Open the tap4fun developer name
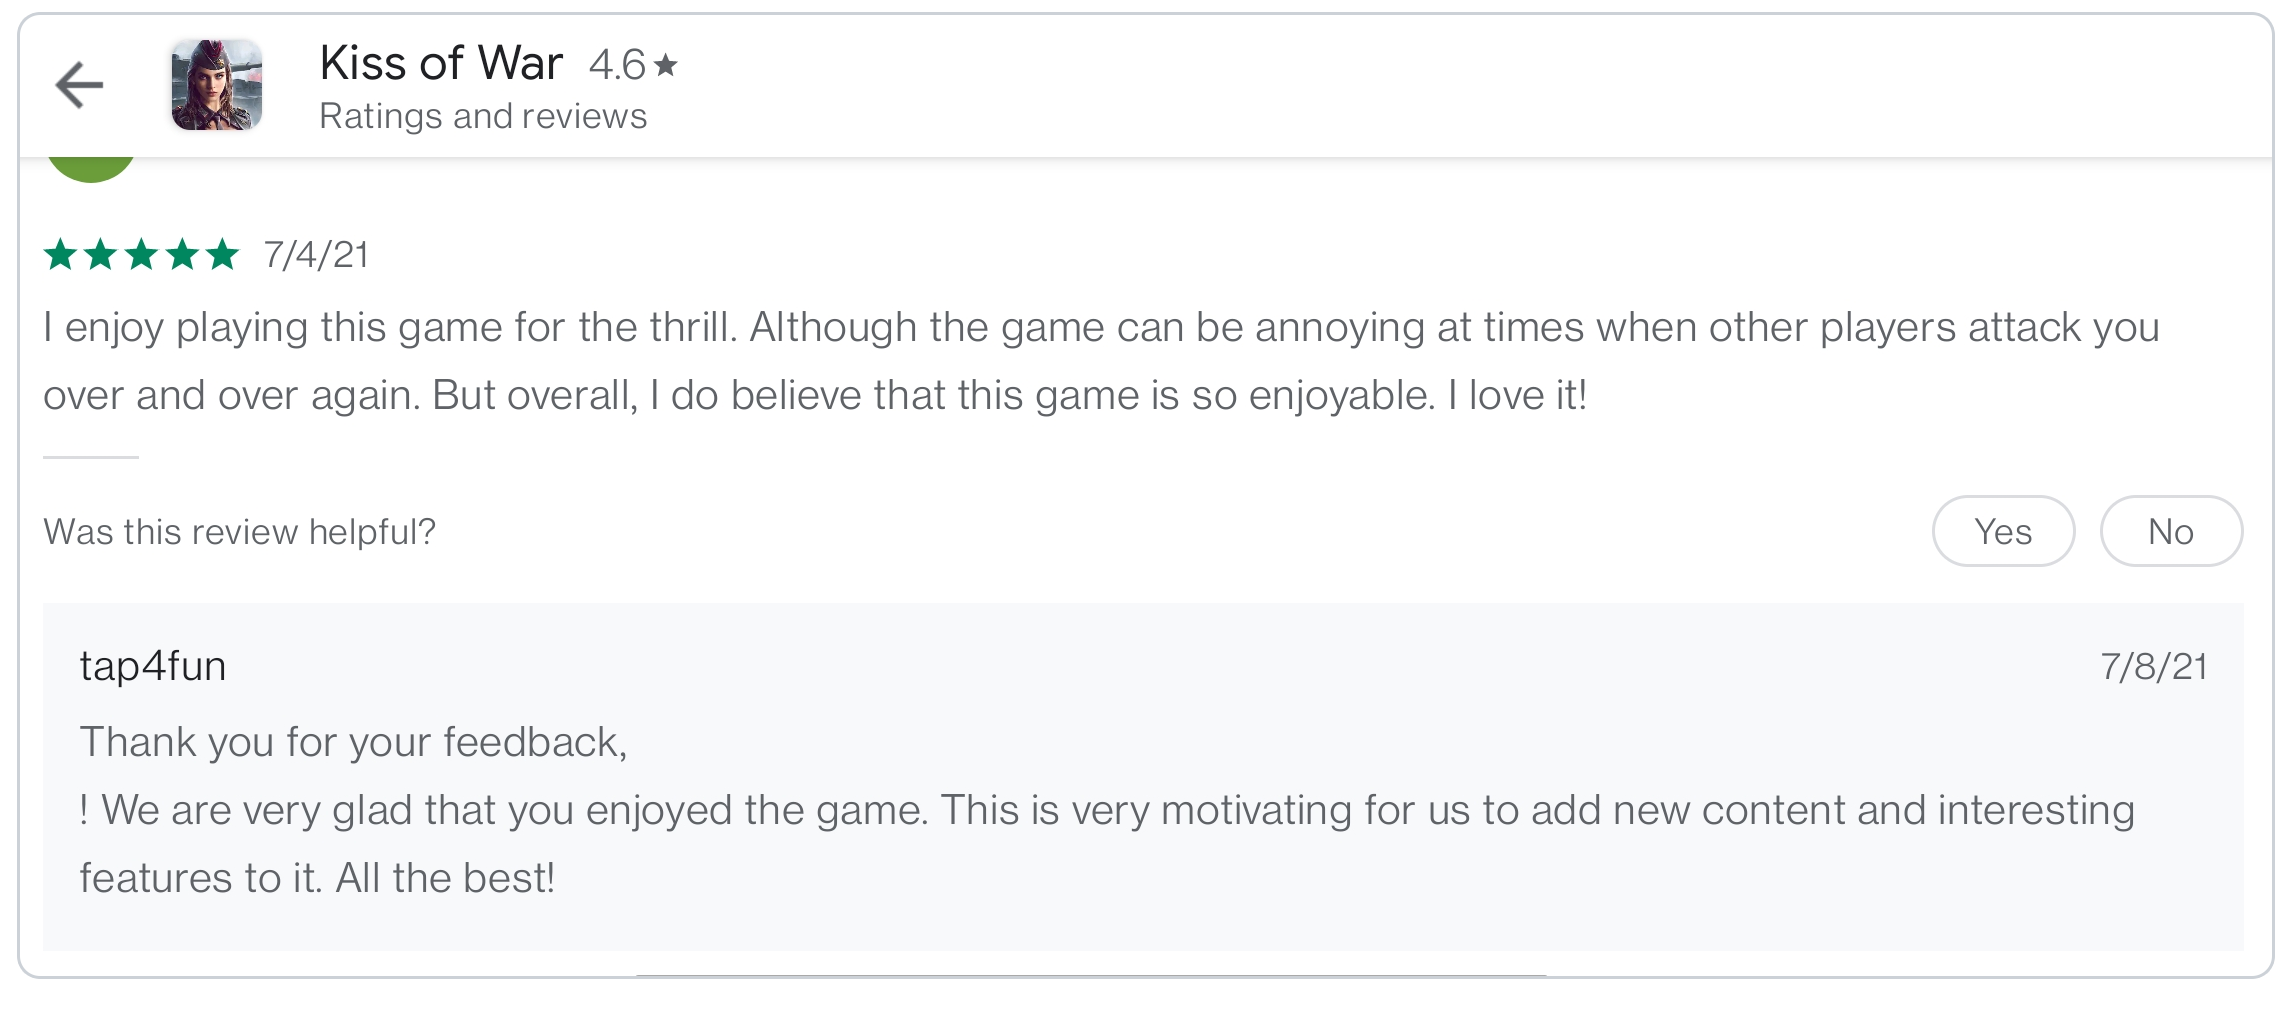Viewport: 2292px width, 1011px height. [153, 666]
